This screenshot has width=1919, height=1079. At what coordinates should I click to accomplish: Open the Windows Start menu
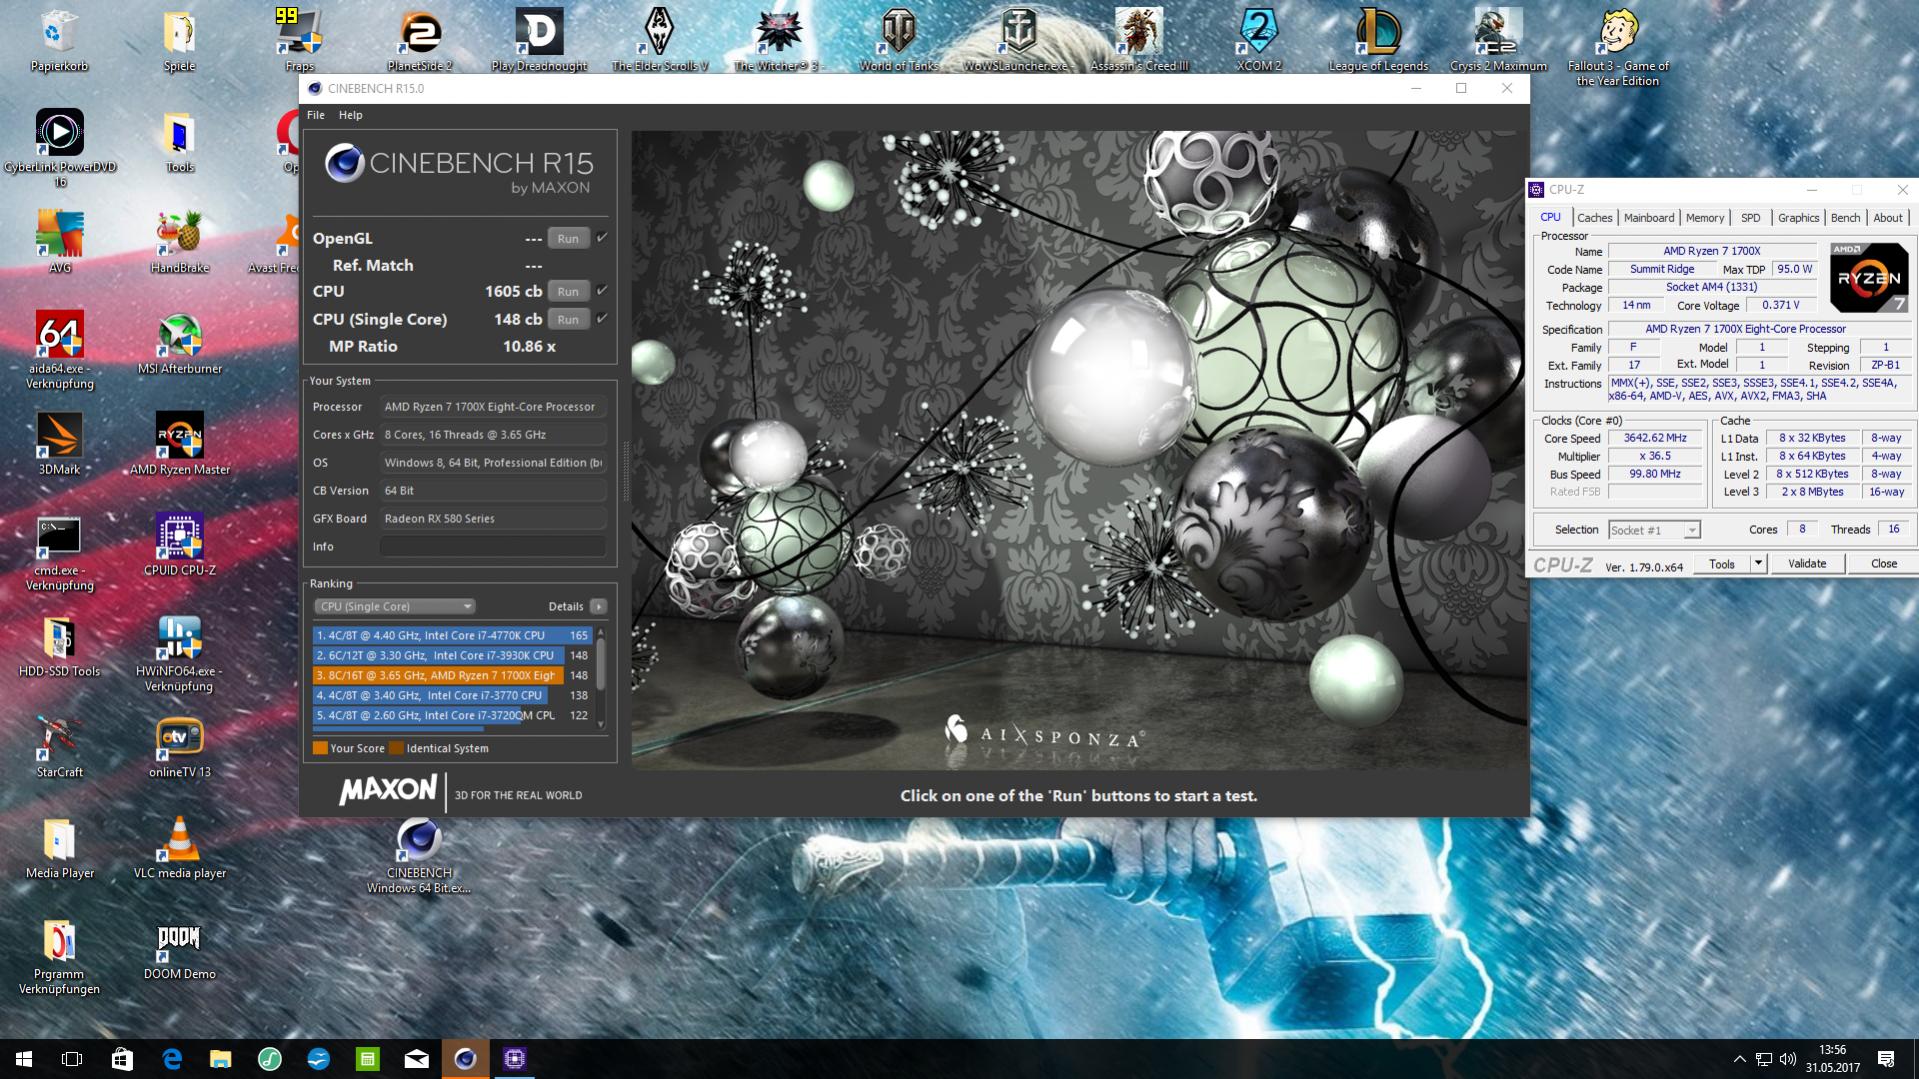pyautogui.click(x=24, y=1059)
